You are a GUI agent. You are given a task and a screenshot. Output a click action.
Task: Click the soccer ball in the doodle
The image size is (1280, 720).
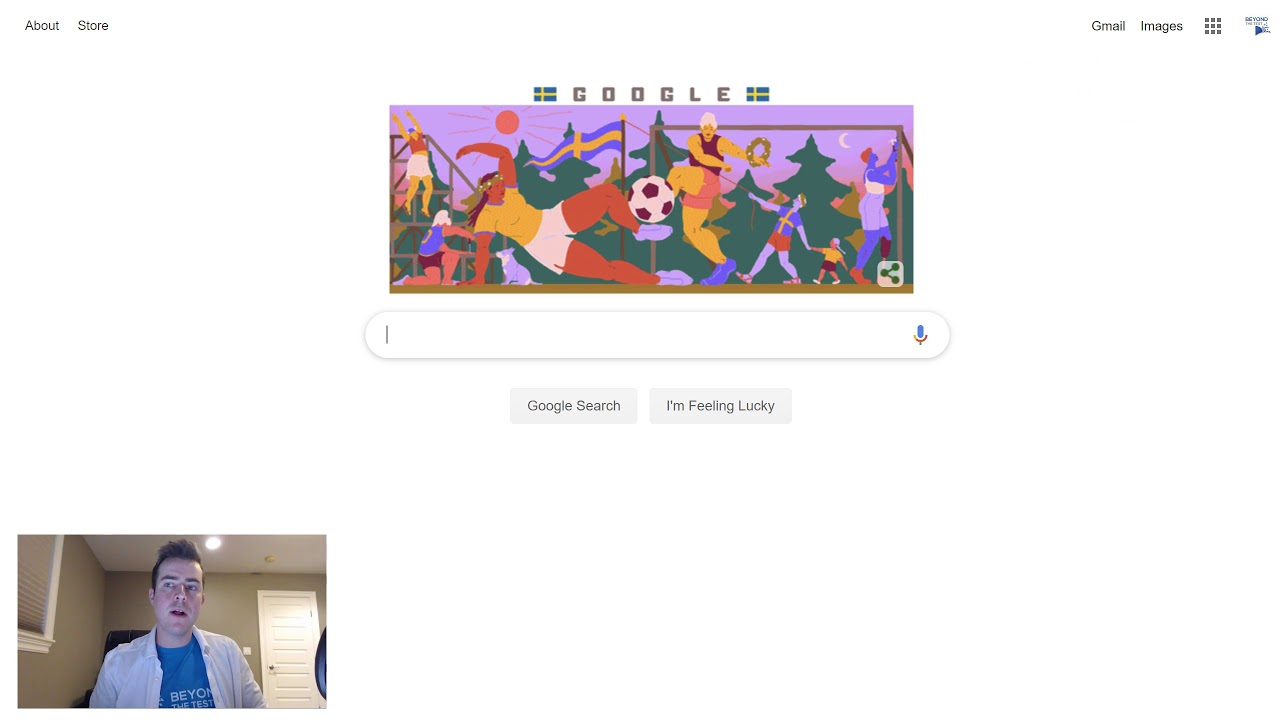pyautogui.click(x=652, y=198)
